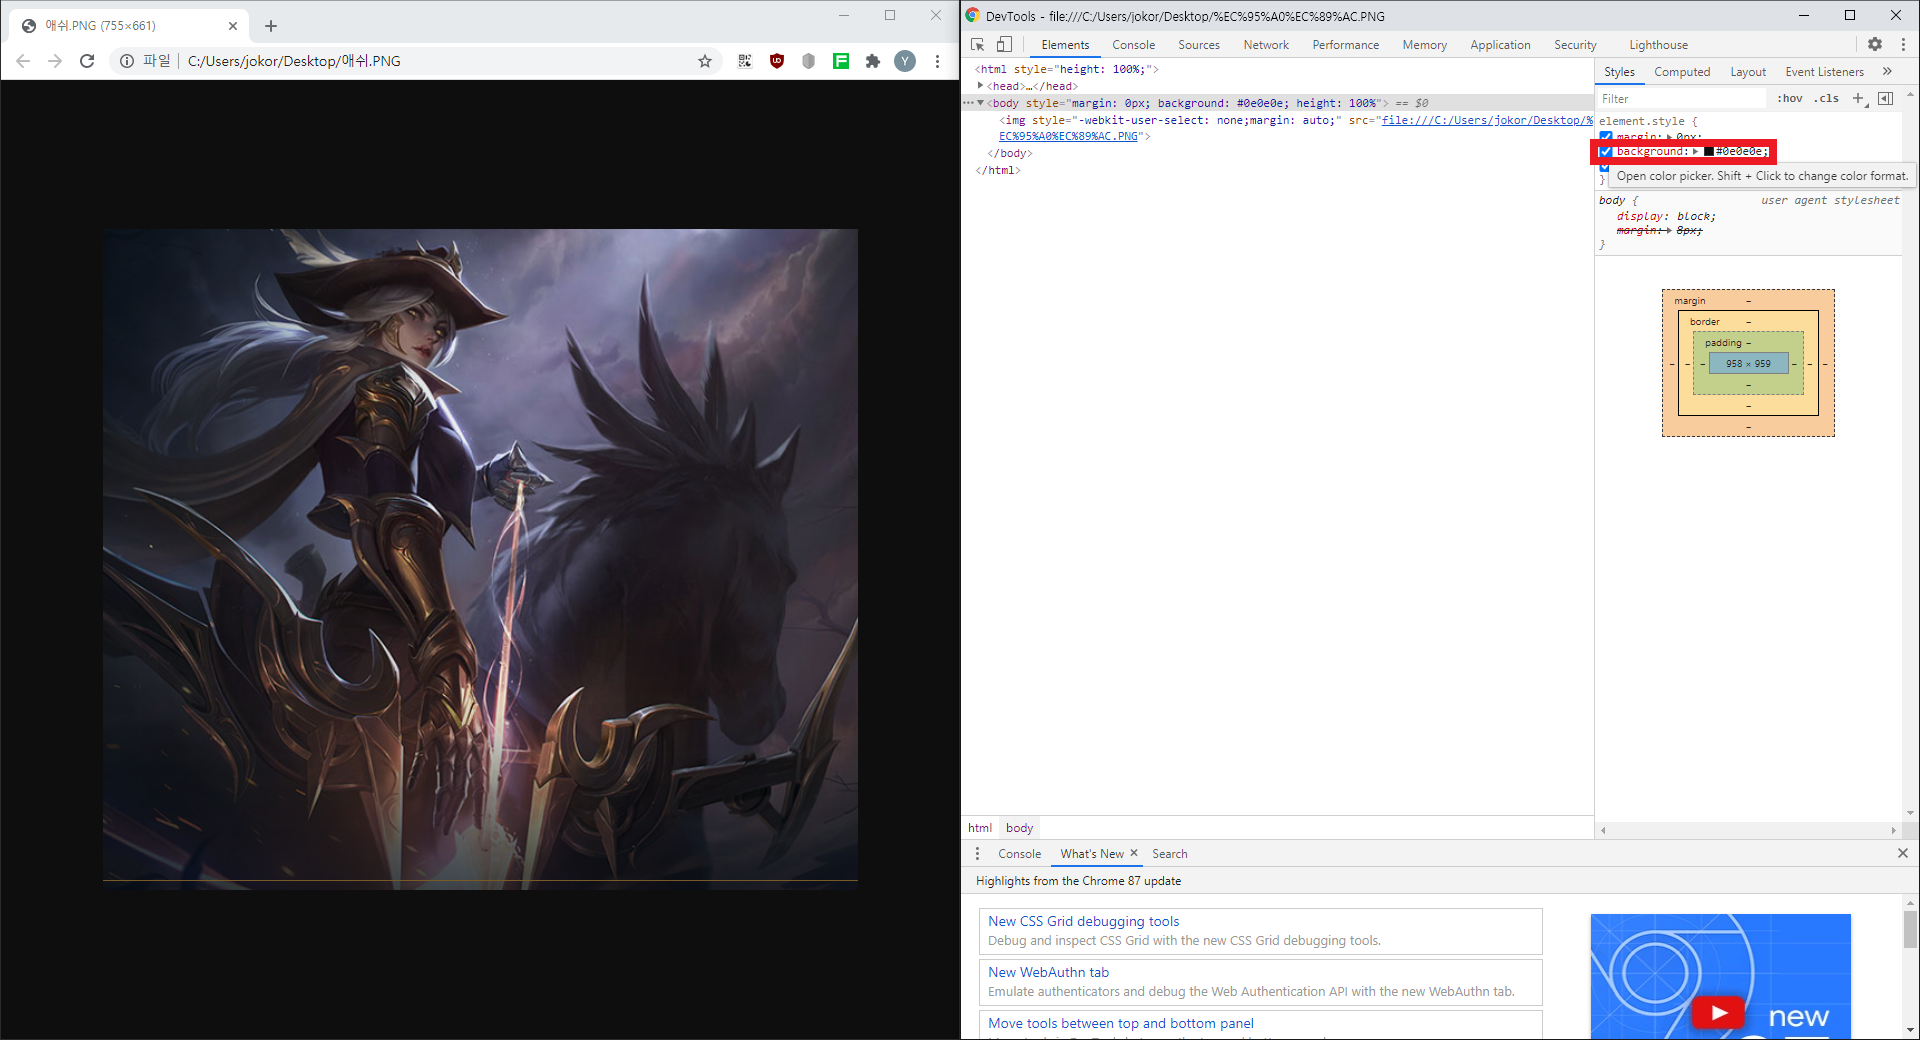
Task: Reload the page in Chrome
Action: click(x=87, y=61)
